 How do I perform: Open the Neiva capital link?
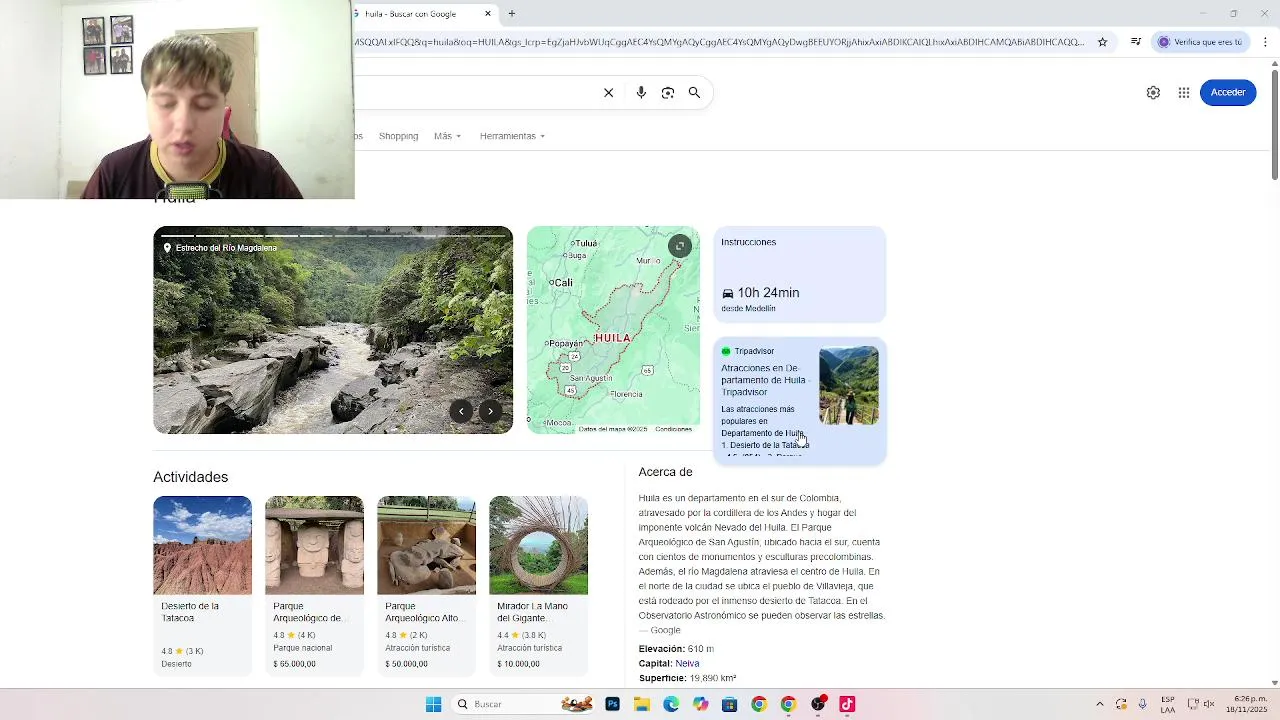687,663
